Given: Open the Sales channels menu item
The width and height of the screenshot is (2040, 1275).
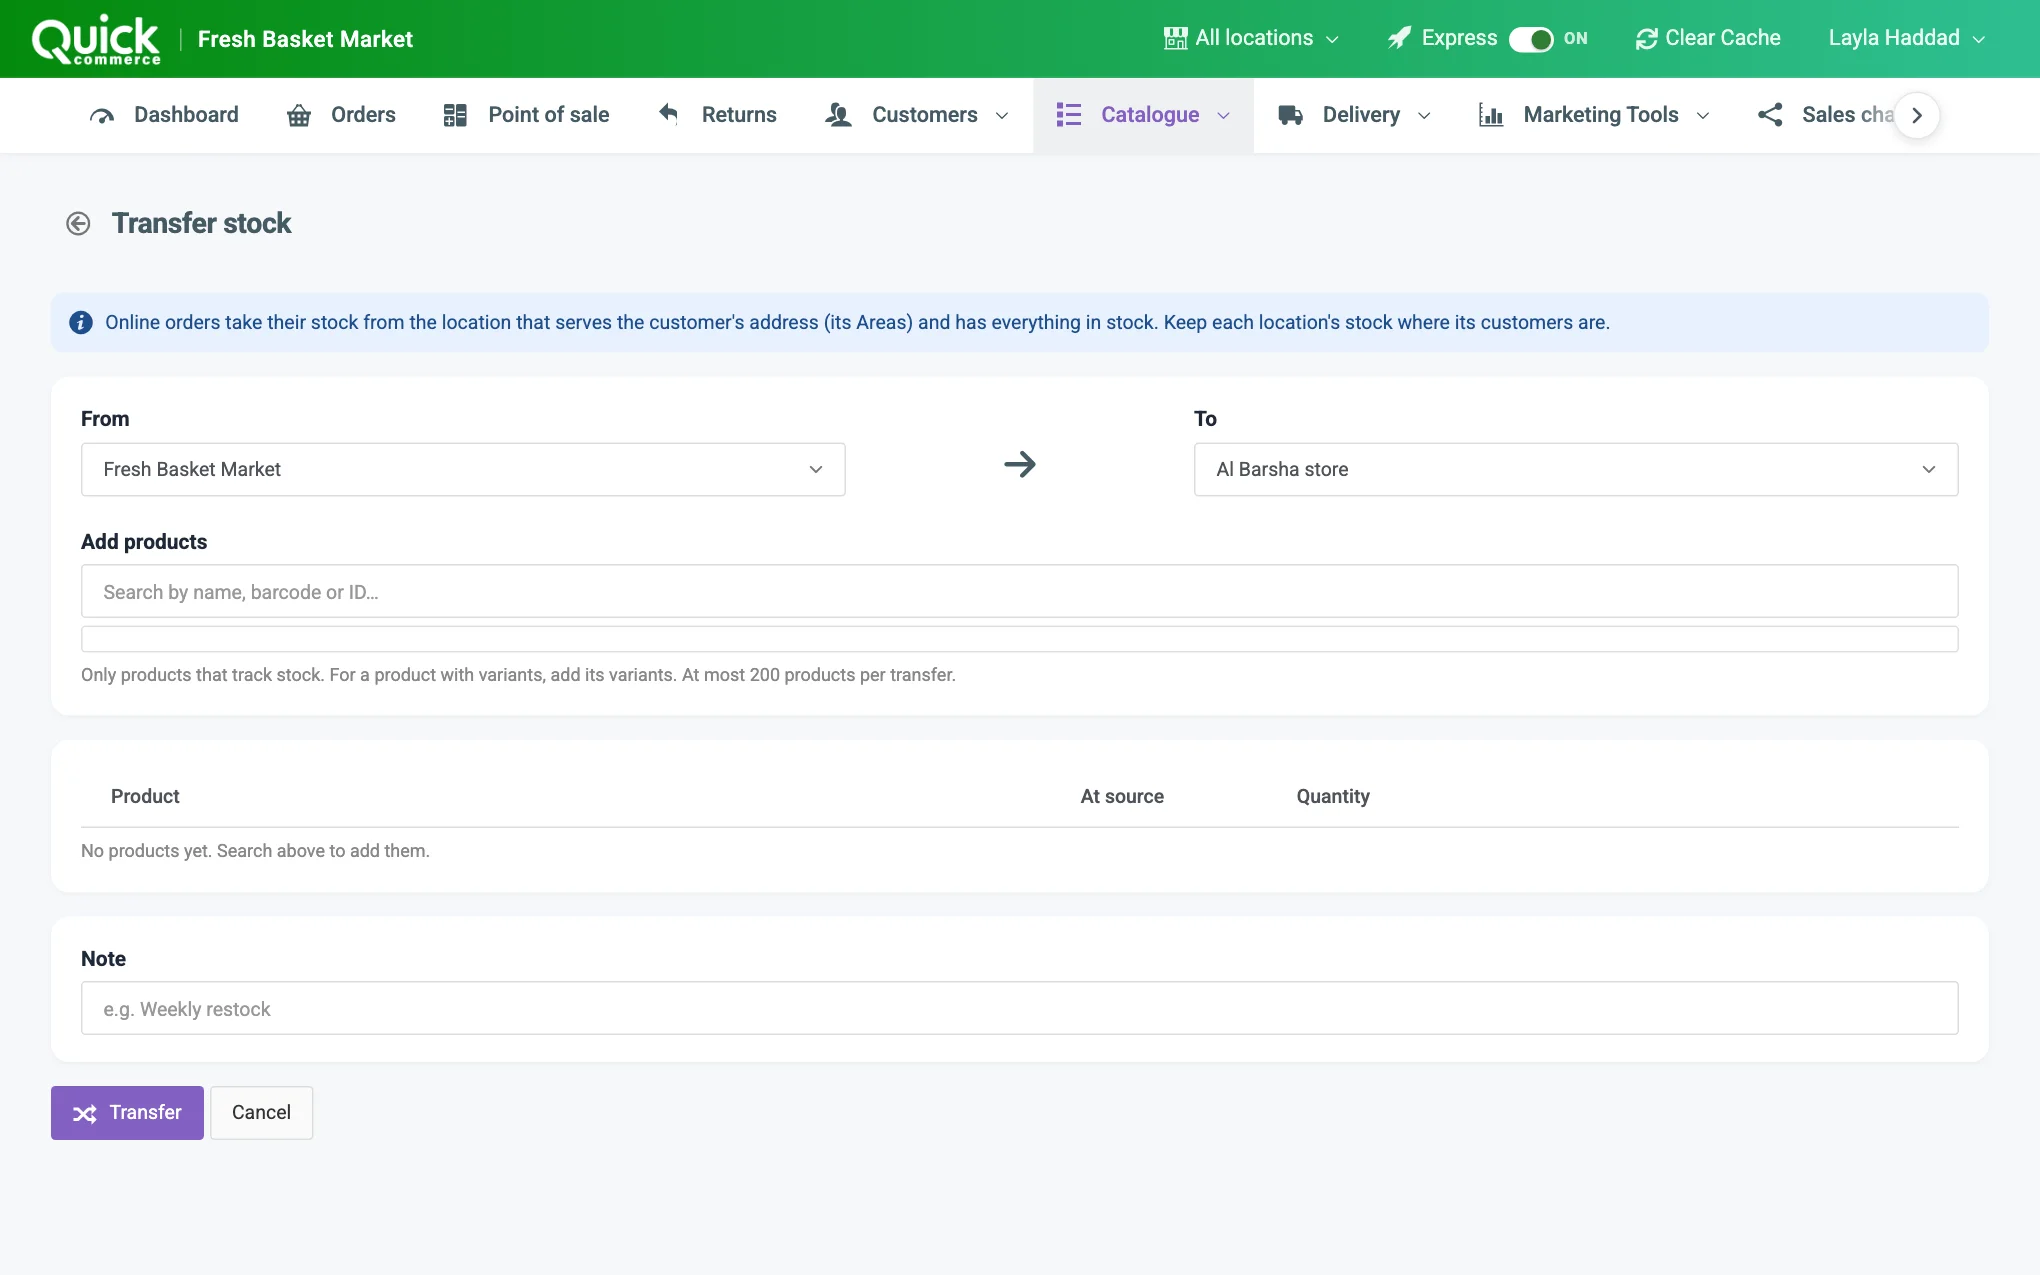Looking at the screenshot, I should (x=1826, y=115).
